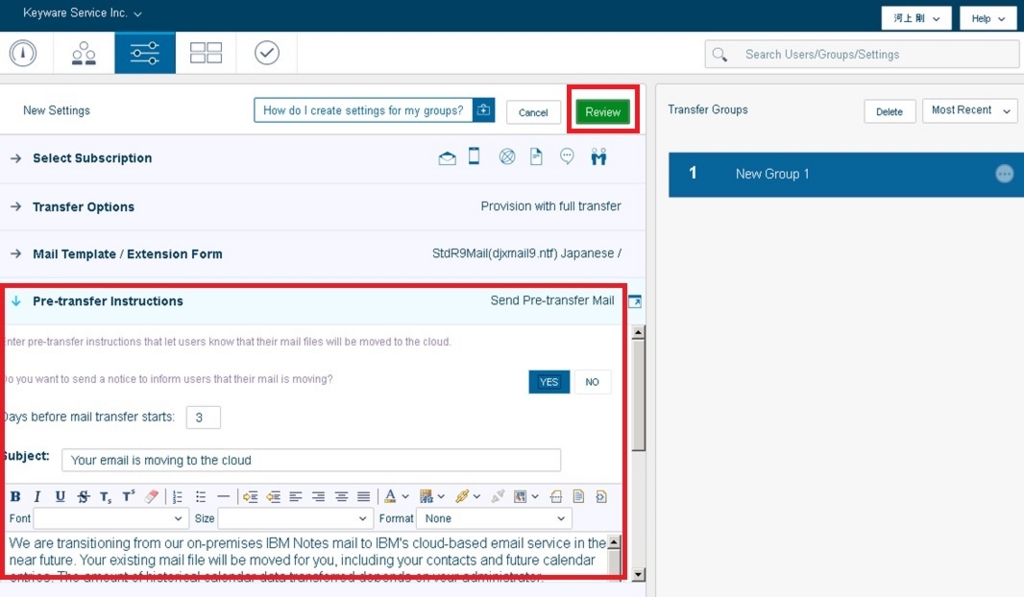Decrease paragraph indent

click(273, 497)
